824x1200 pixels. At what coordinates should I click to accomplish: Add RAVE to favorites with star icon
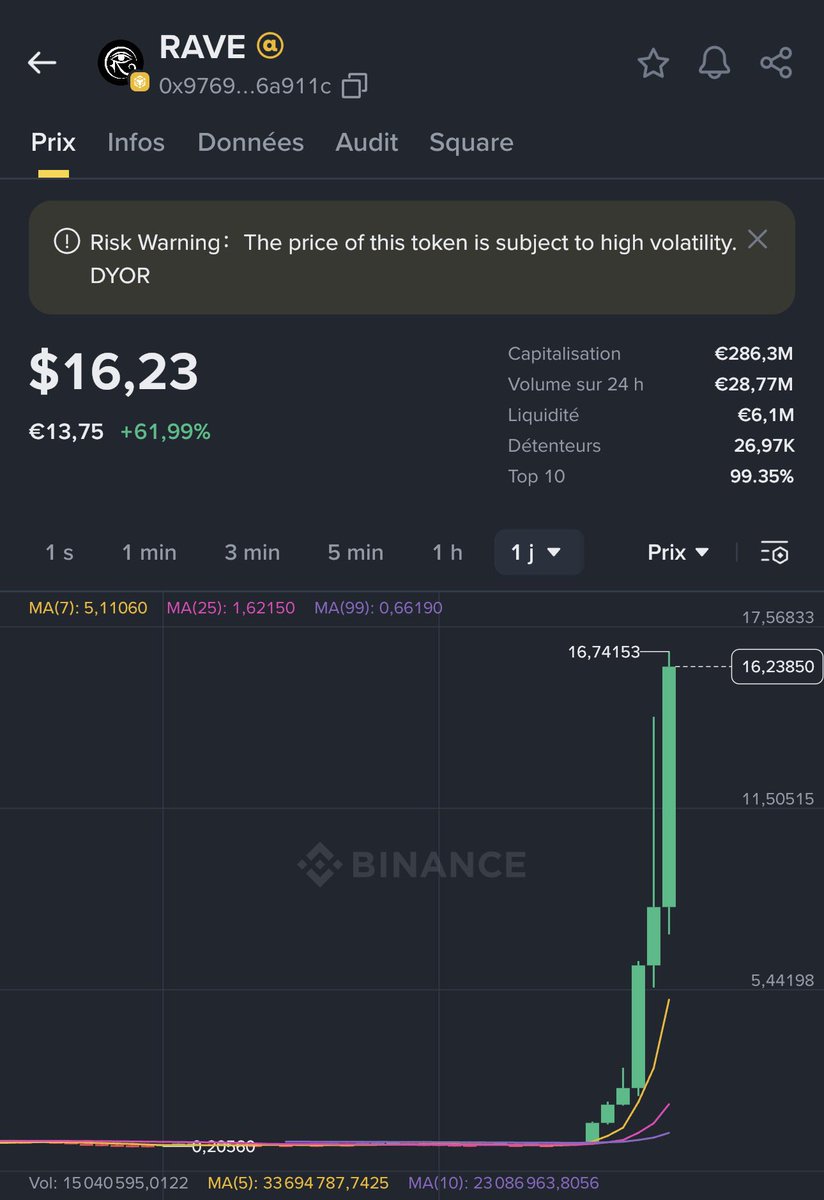coord(653,63)
